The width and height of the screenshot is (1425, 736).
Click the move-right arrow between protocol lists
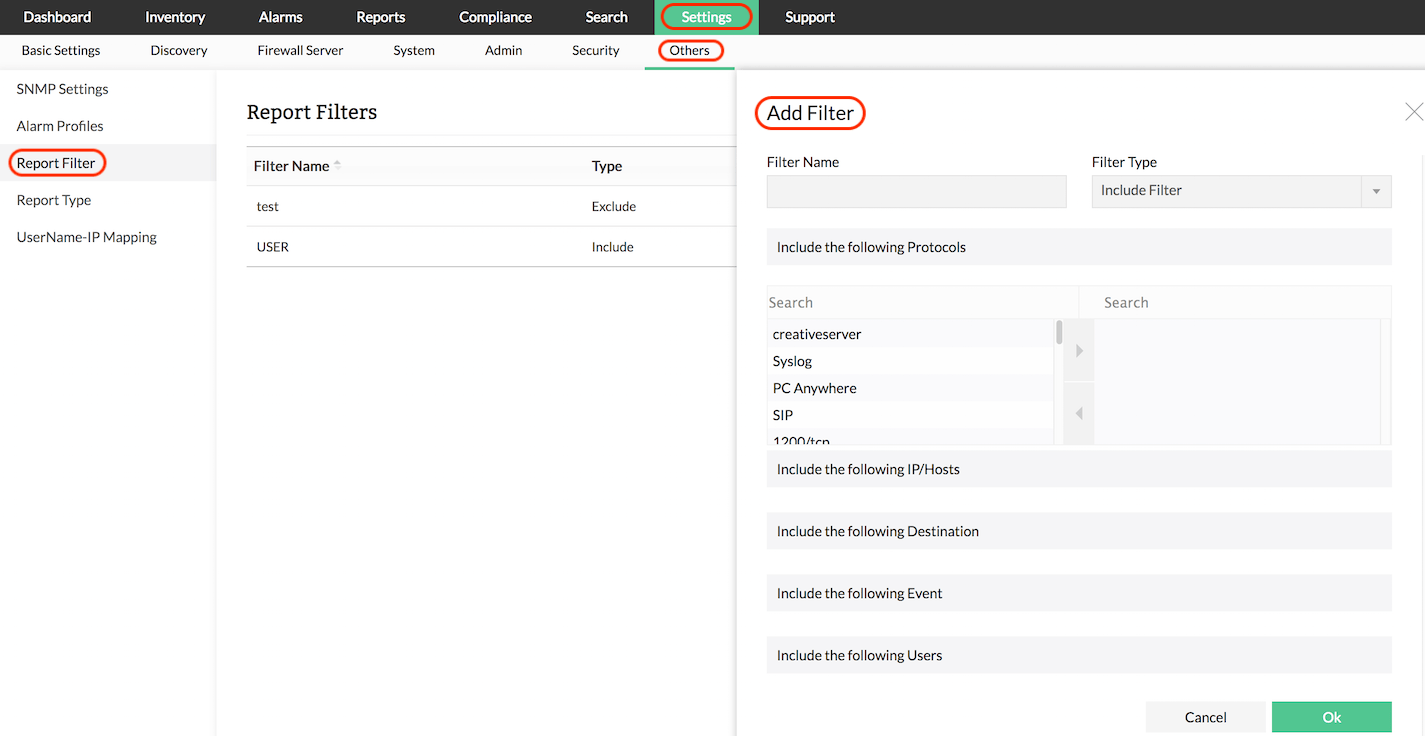(x=1079, y=351)
